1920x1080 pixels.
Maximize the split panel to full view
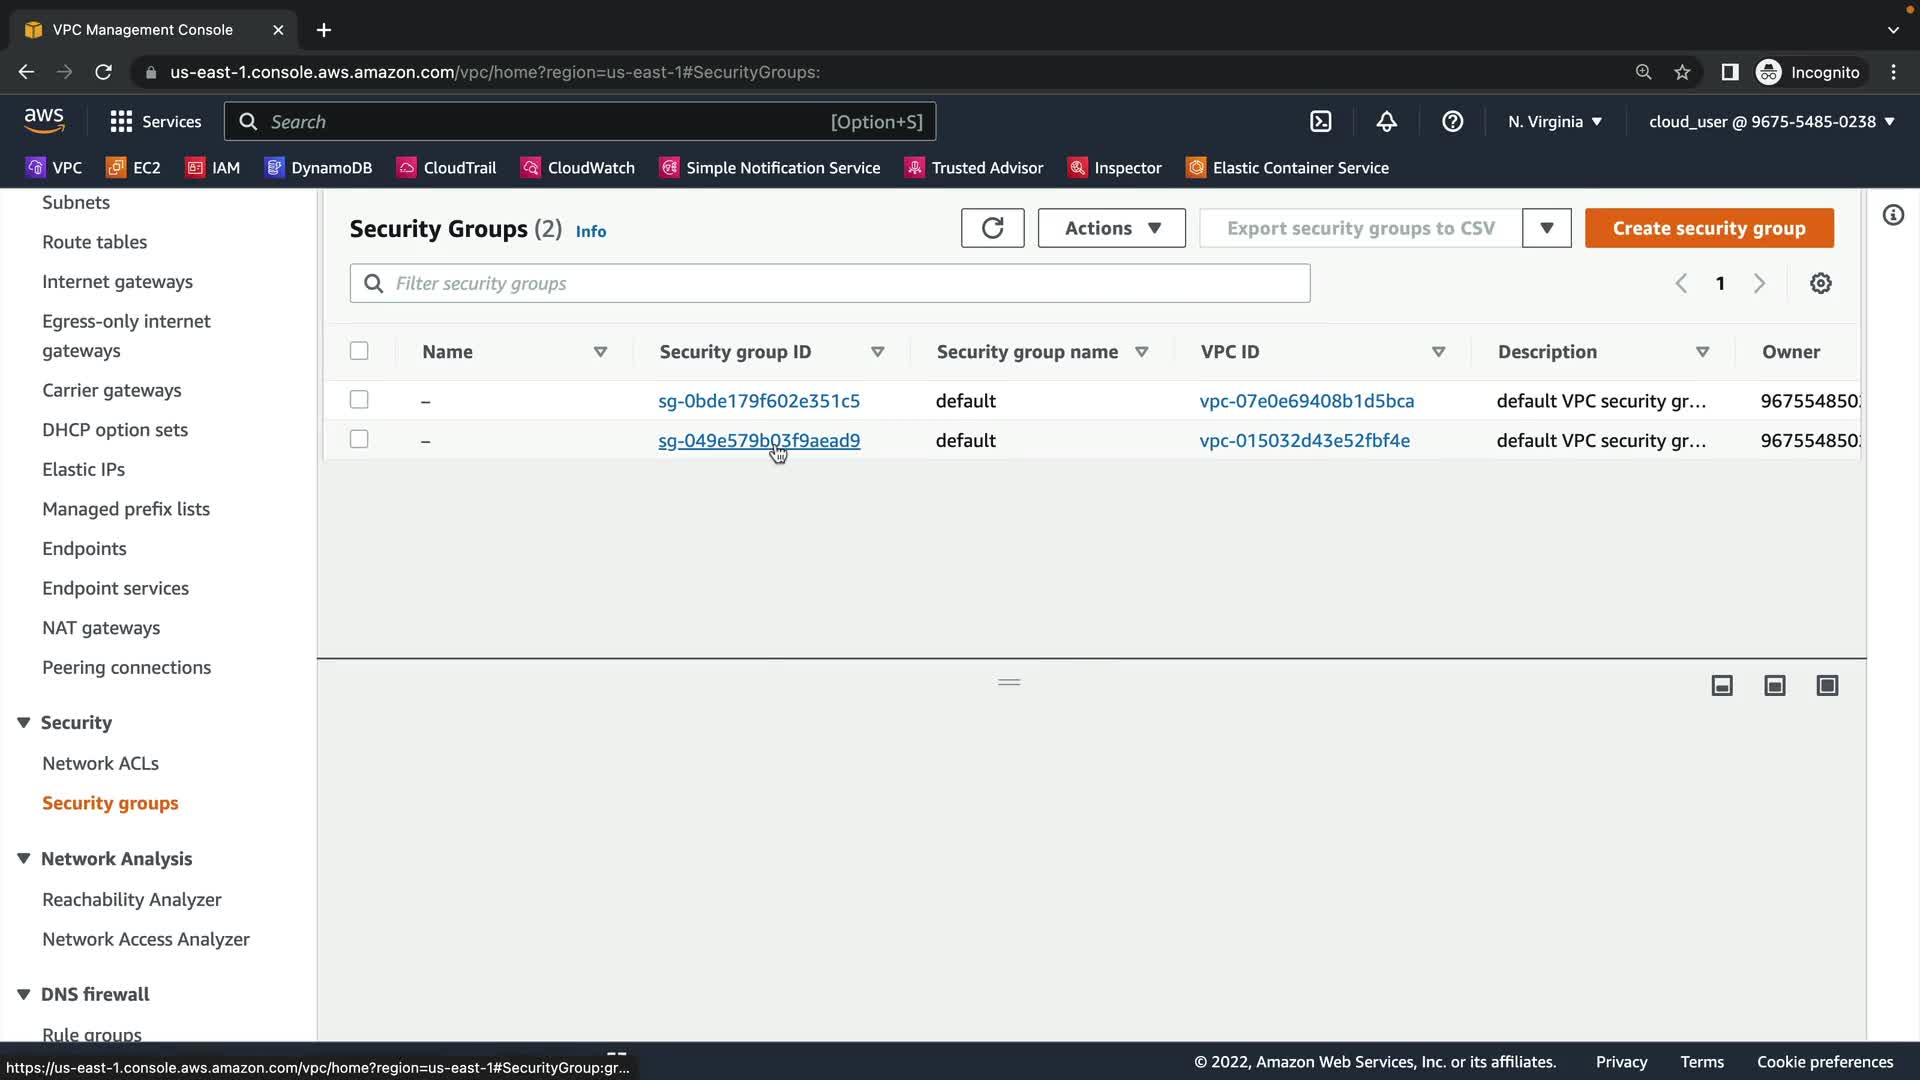tap(1827, 686)
